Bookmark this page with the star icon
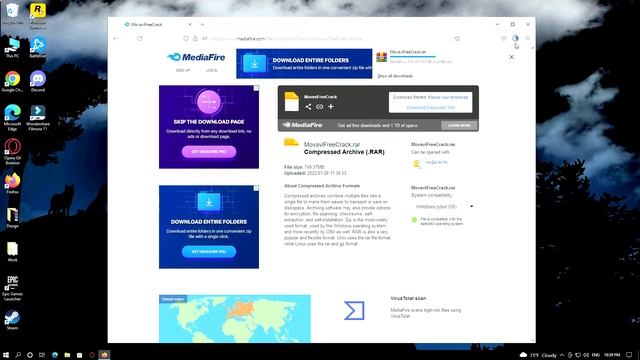 [x=457, y=38]
